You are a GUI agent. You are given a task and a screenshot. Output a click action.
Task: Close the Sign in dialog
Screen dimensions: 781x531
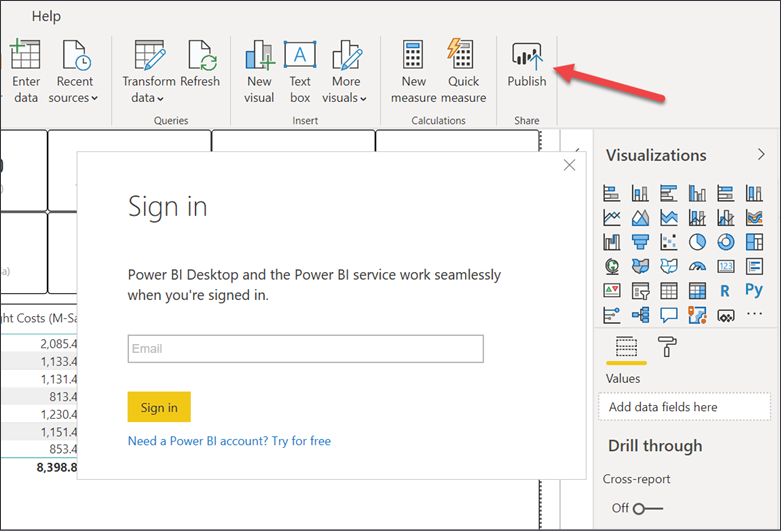[x=569, y=165]
